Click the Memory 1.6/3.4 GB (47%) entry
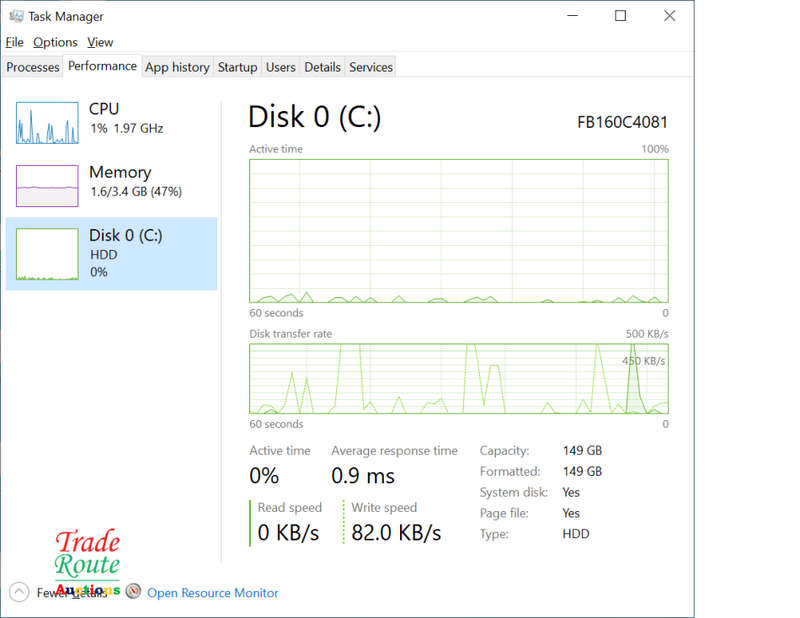The height and width of the screenshot is (618, 800). click(x=111, y=186)
